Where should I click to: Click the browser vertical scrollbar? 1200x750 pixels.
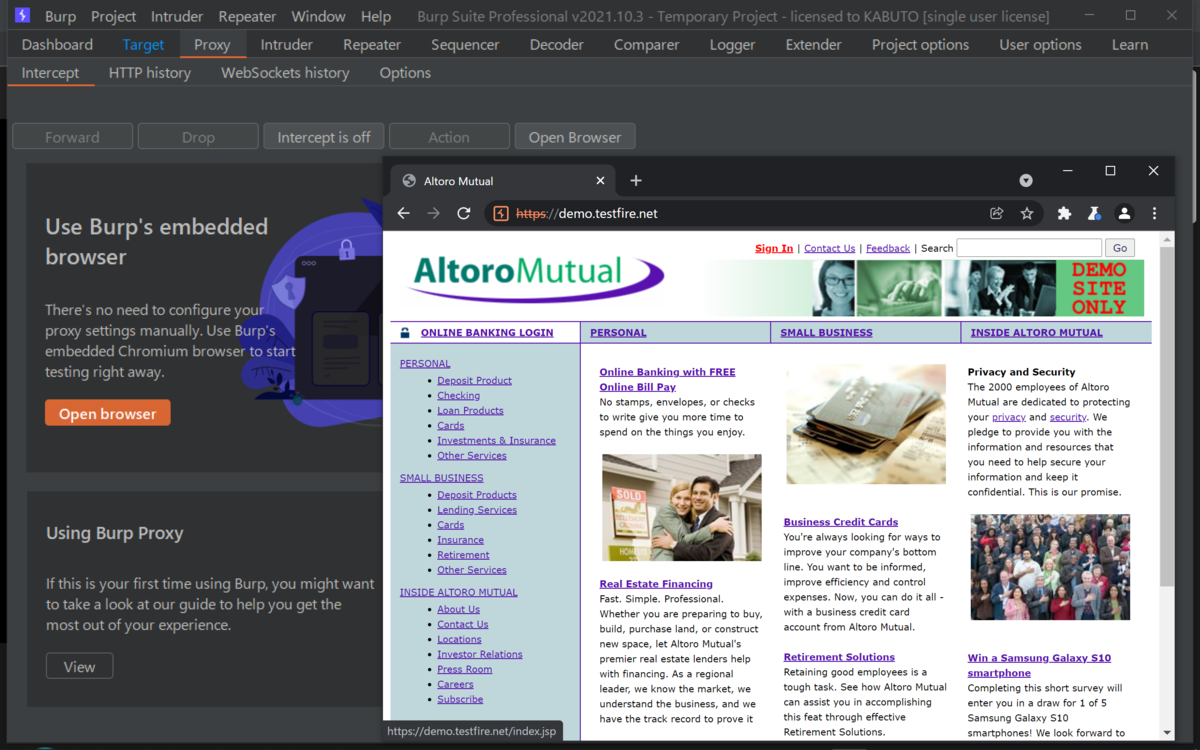[x=1167, y=416]
